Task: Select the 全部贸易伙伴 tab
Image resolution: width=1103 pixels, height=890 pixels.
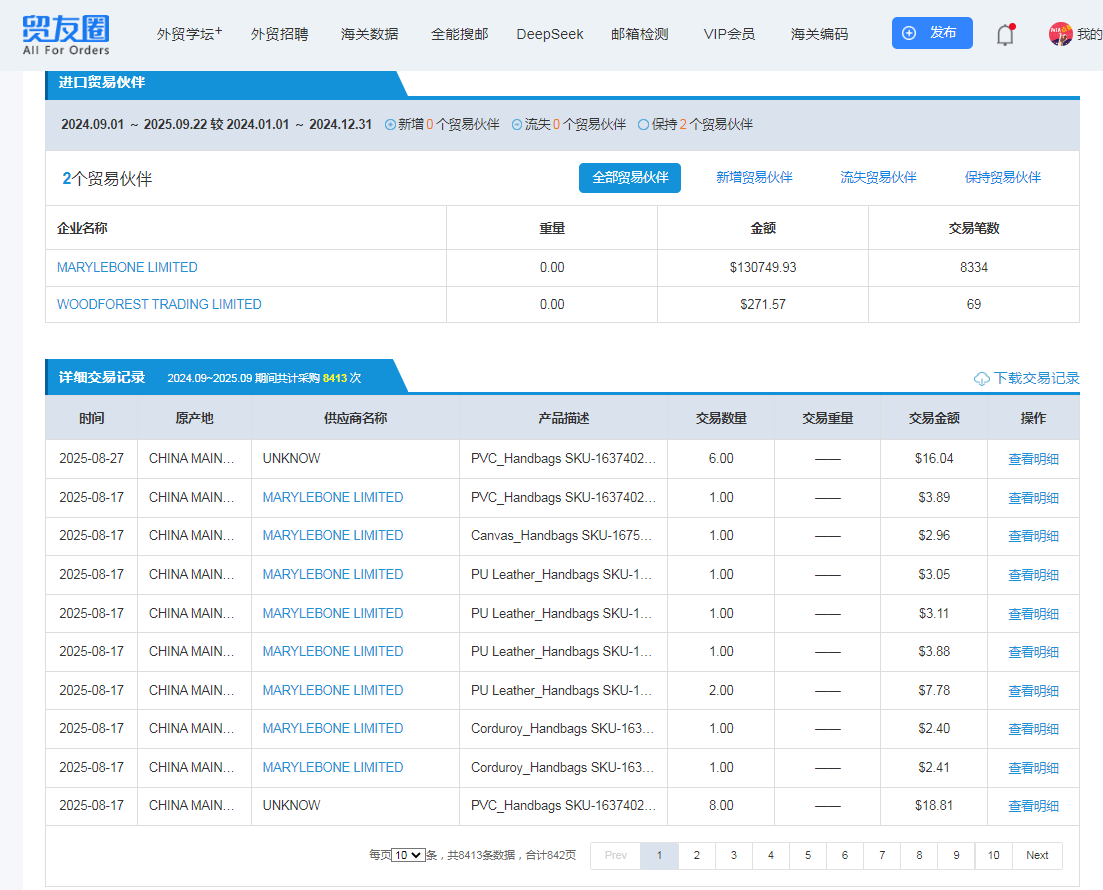Action: click(x=630, y=178)
